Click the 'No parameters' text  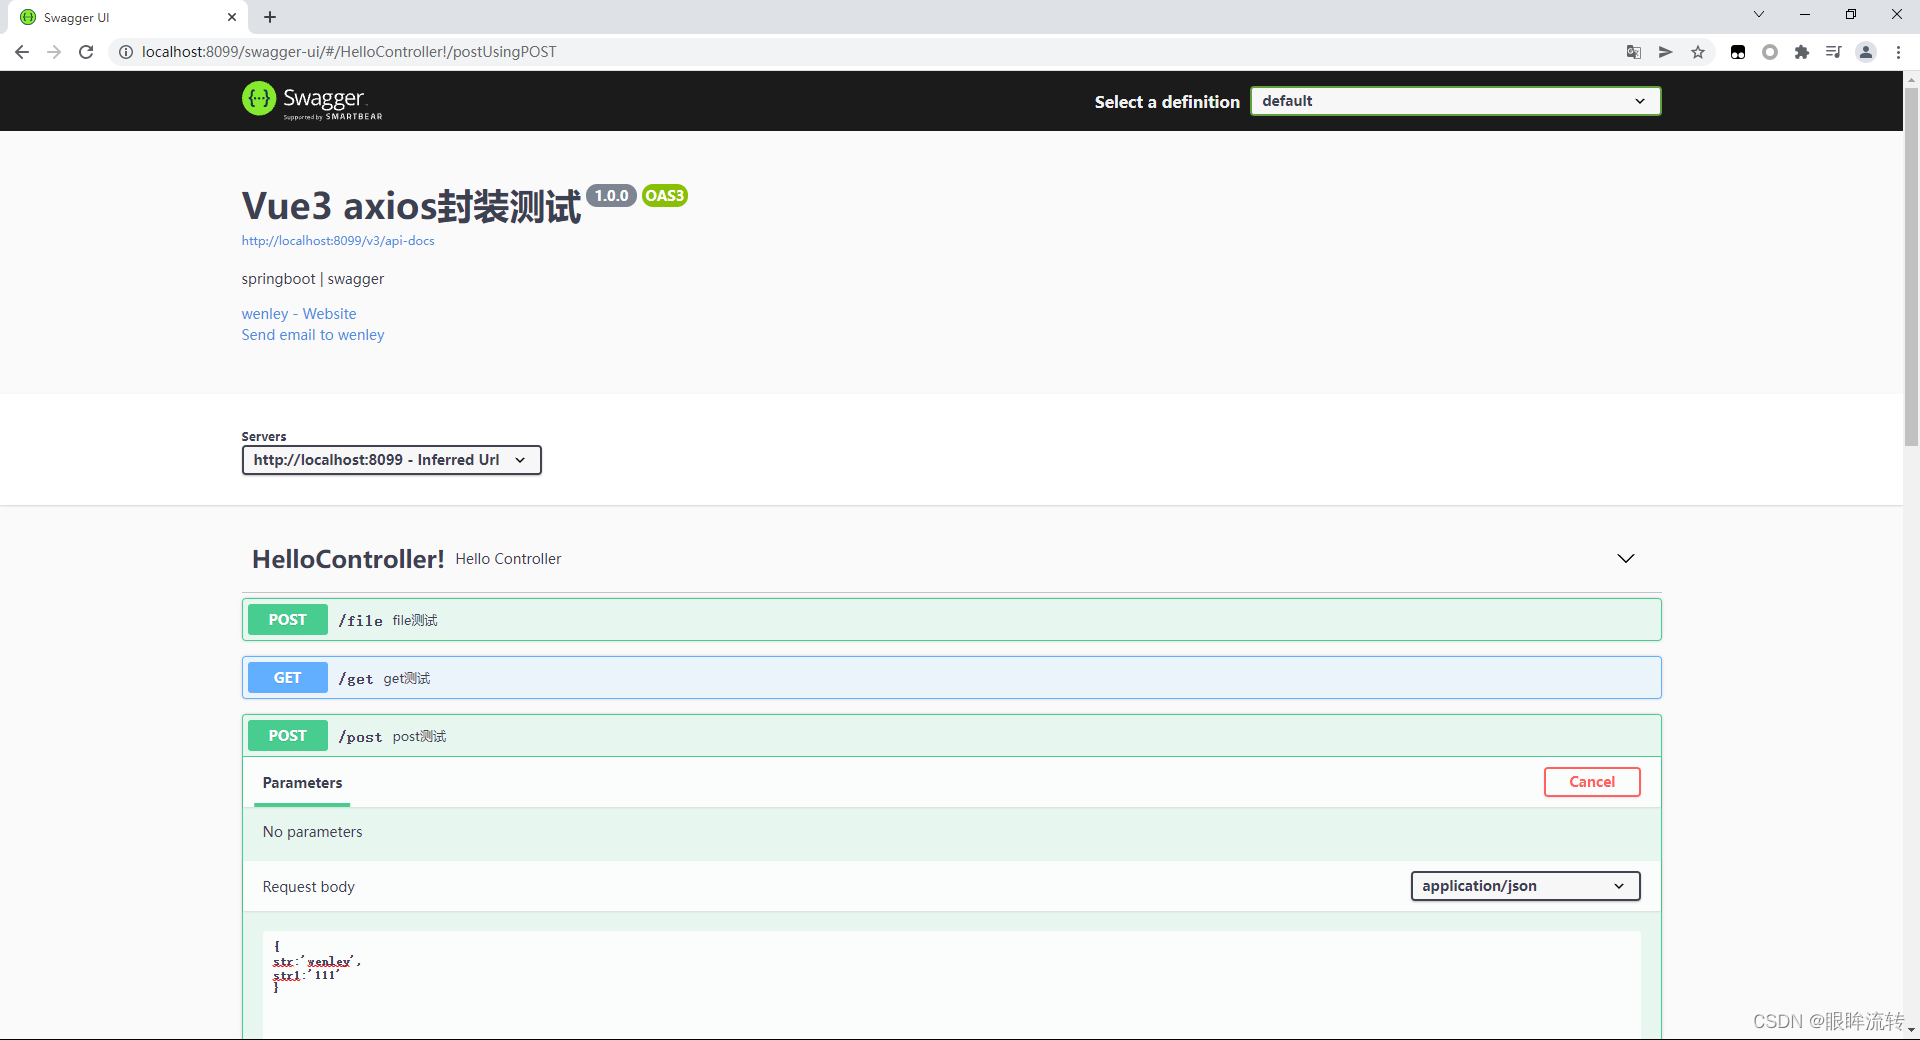click(x=312, y=832)
